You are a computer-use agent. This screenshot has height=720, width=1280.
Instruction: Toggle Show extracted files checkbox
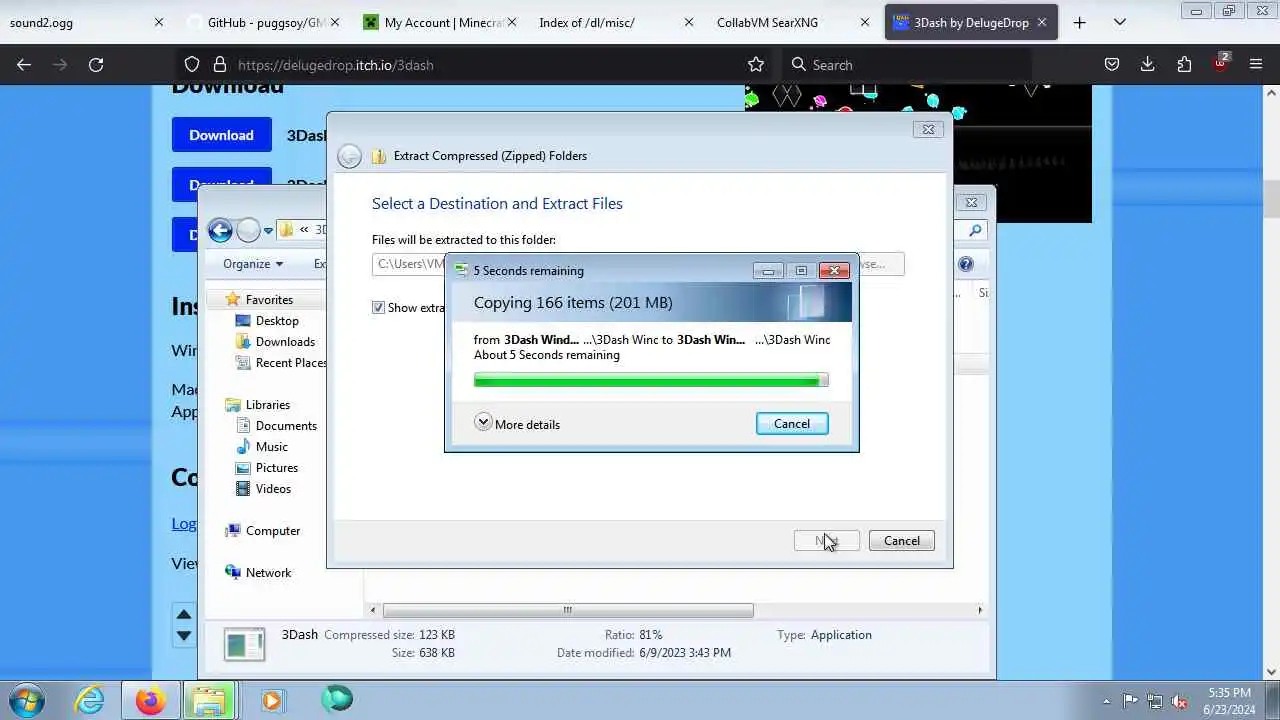click(x=378, y=307)
